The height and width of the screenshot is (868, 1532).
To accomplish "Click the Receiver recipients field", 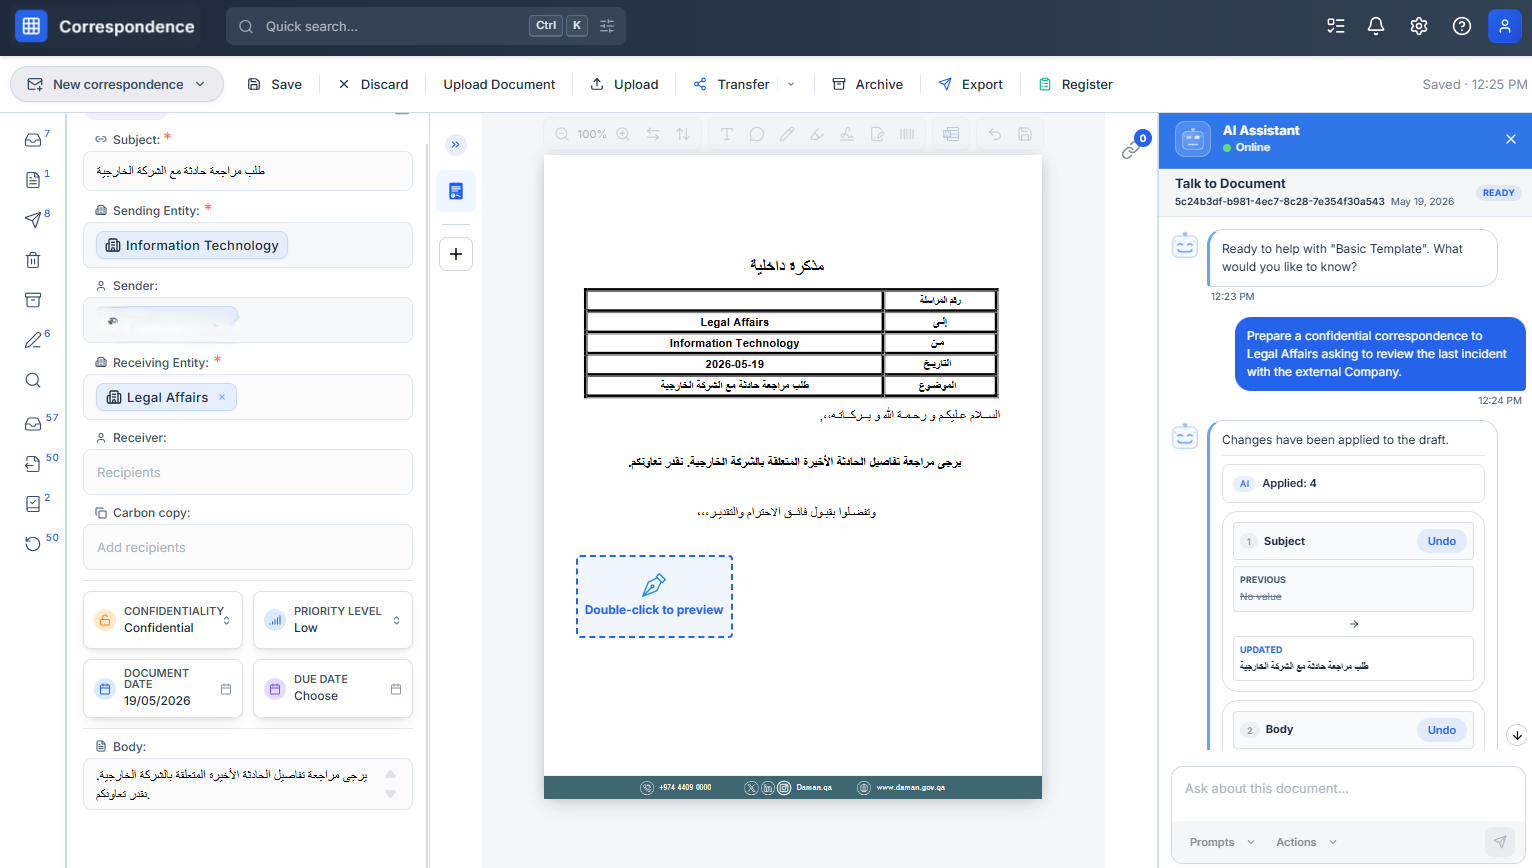I will coord(248,472).
